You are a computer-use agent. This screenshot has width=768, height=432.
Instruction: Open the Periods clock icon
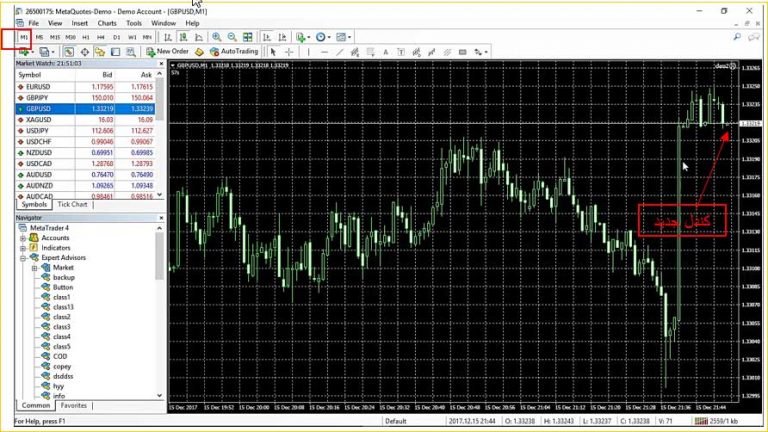point(320,37)
